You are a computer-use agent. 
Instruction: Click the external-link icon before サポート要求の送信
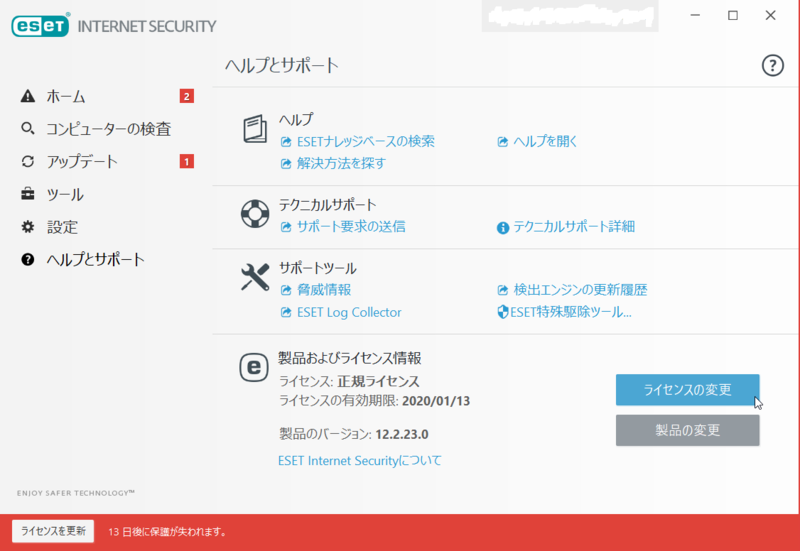pos(286,227)
